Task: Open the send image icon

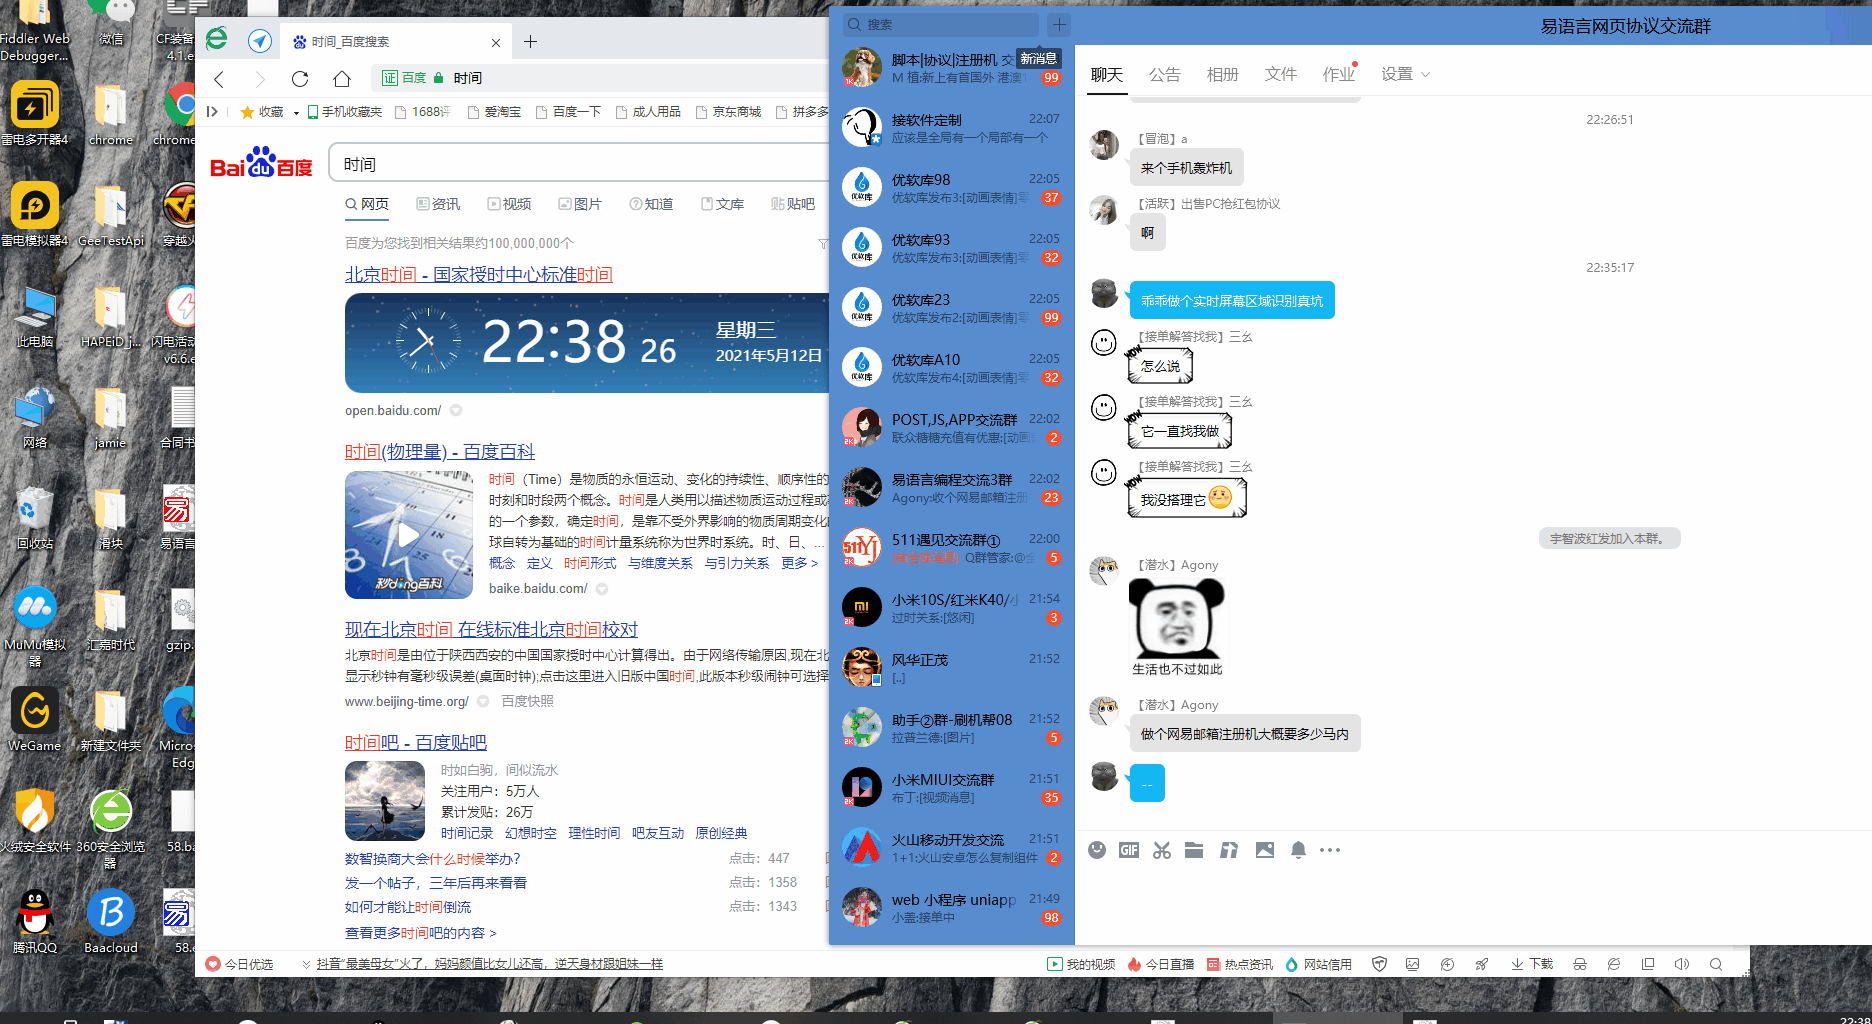Action: click(x=1265, y=850)
